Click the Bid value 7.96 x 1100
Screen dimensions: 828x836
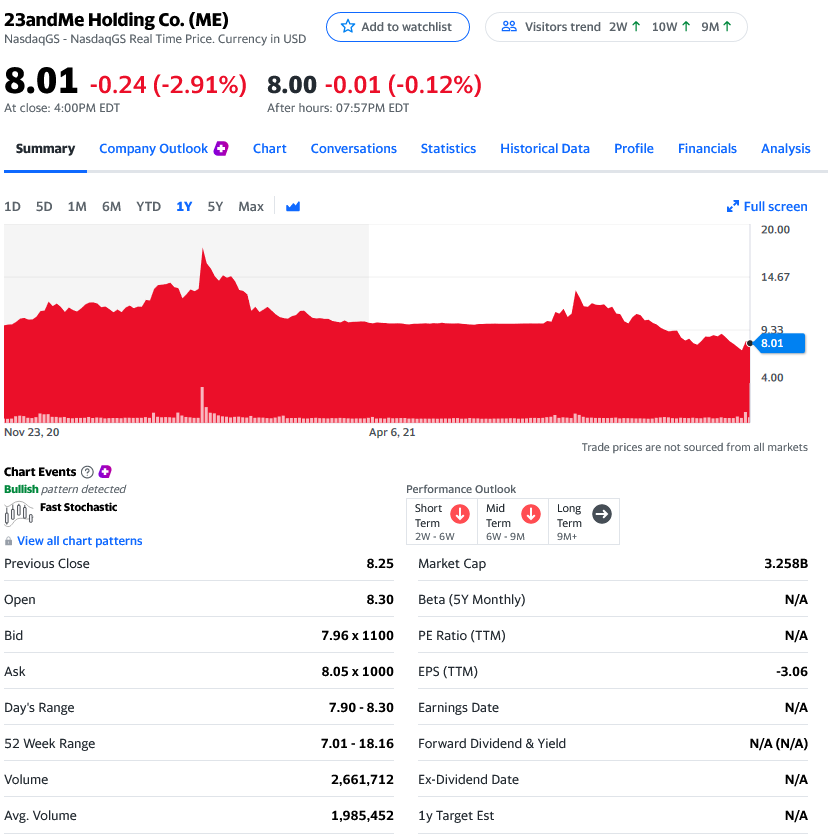coord(357,636)
